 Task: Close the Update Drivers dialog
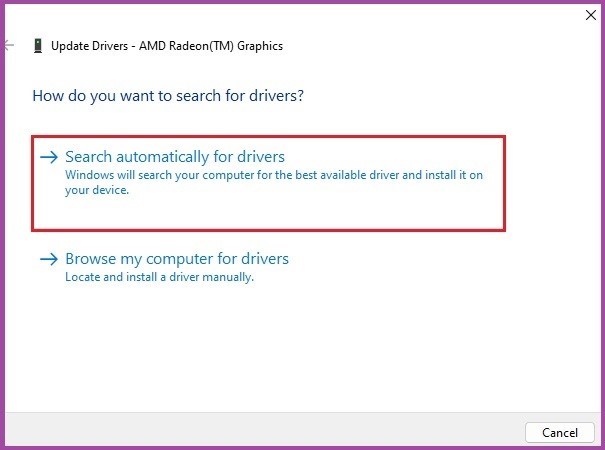point(591,15)
